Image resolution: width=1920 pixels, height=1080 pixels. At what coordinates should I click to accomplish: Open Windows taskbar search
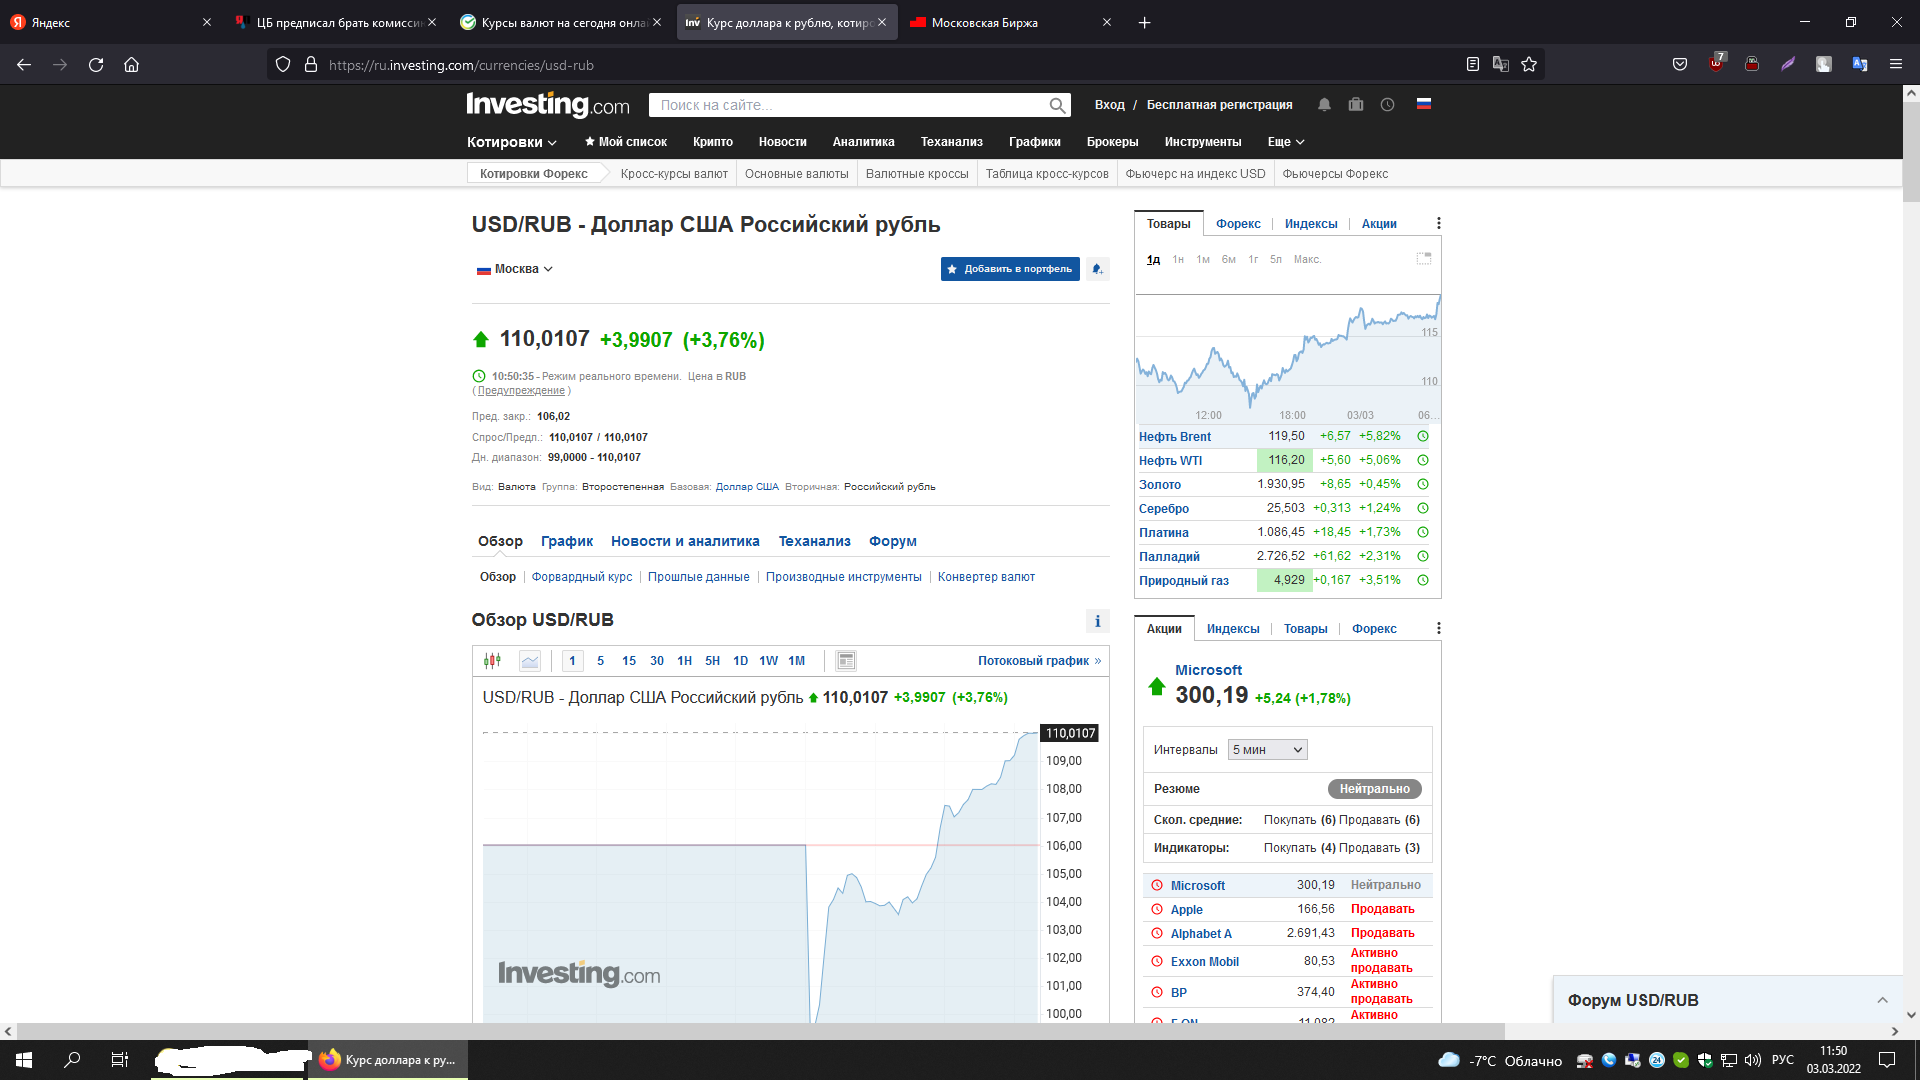point(72,1060)
